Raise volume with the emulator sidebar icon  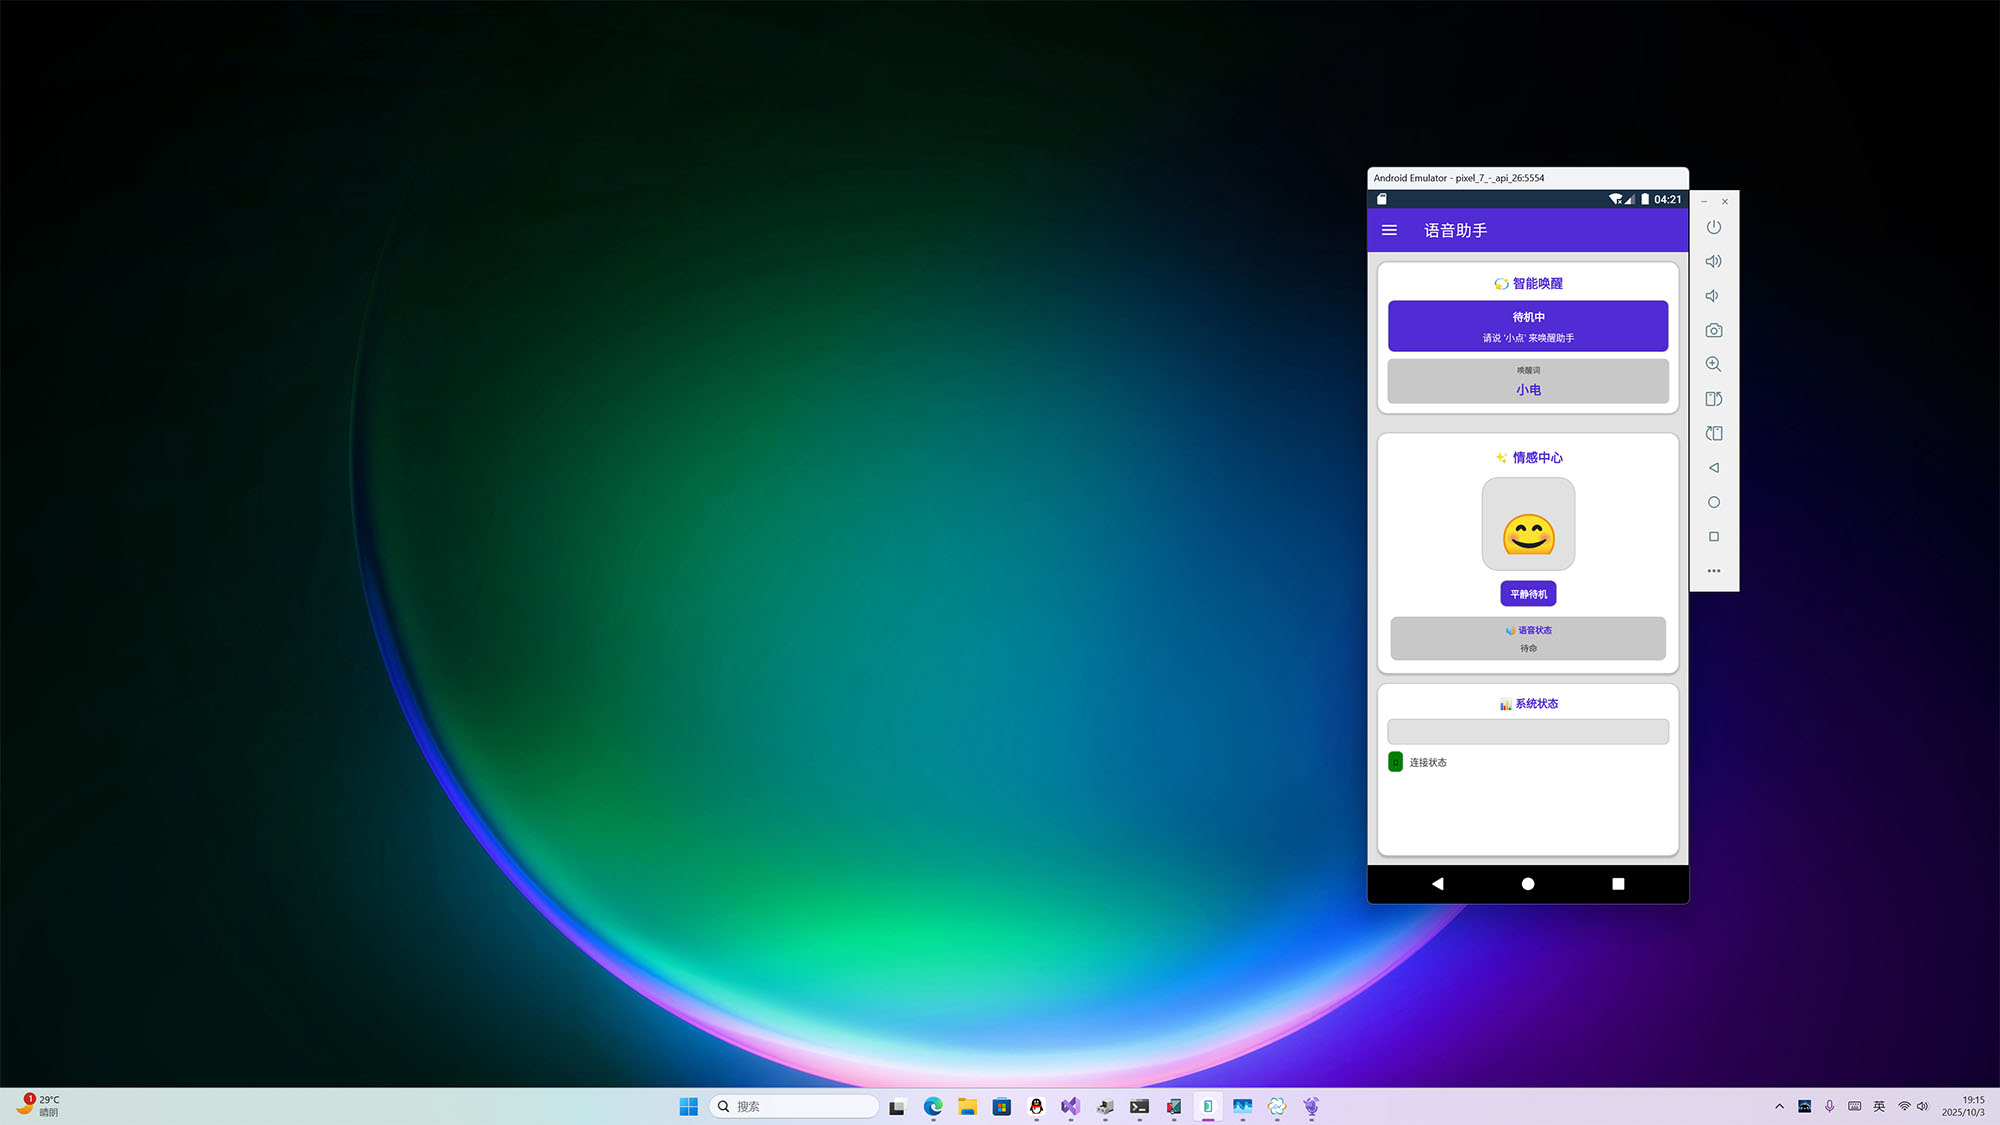[1713, 261]
